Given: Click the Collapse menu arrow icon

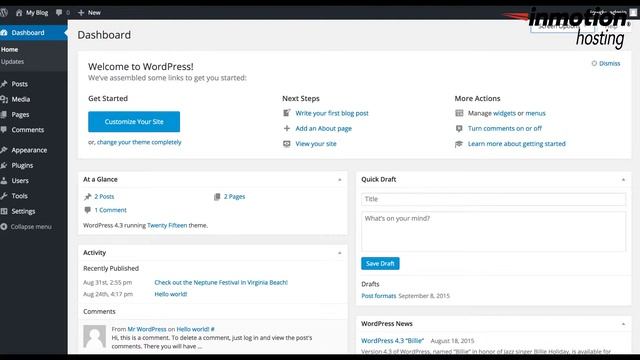Looking at the screenshot, I should (4, 227).
